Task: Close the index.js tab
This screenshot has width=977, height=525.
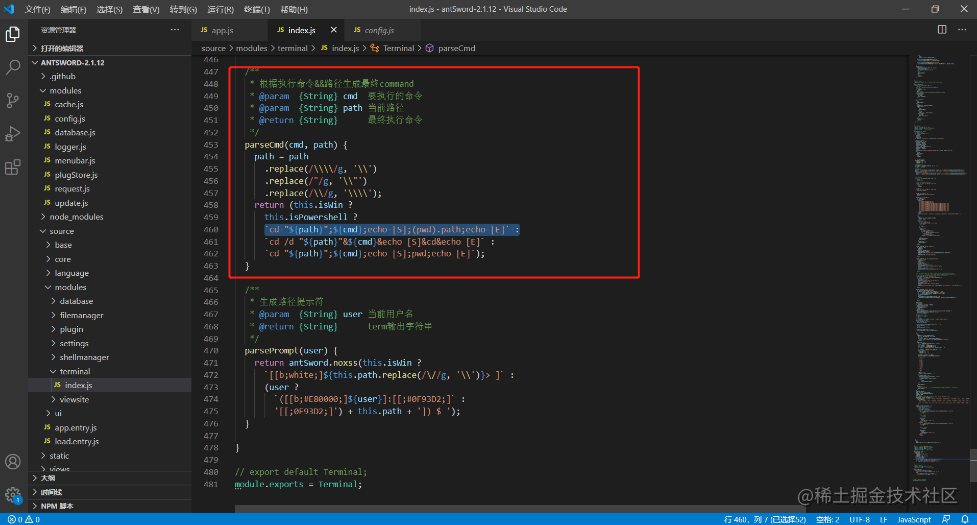Action: click(x=333, y=30)
